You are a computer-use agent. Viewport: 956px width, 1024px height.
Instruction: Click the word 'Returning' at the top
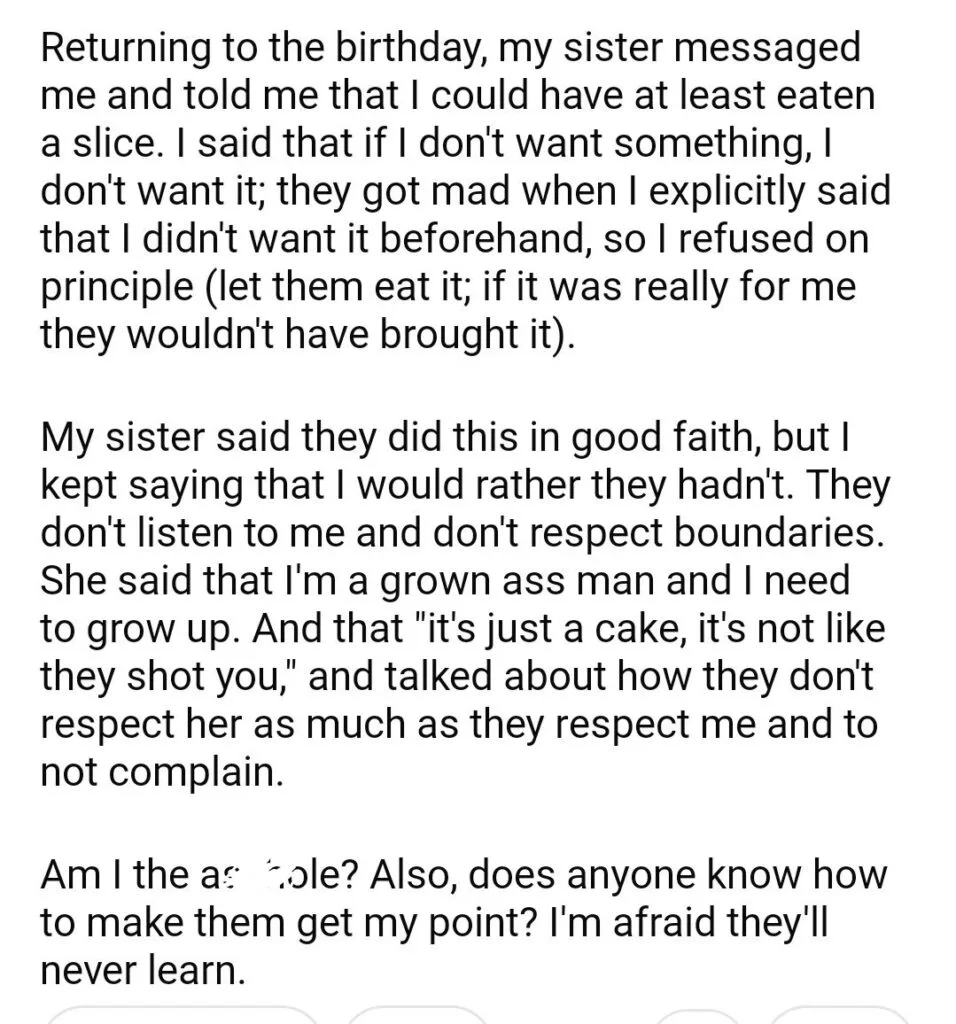pyautogui.click(x=126, y=50)
